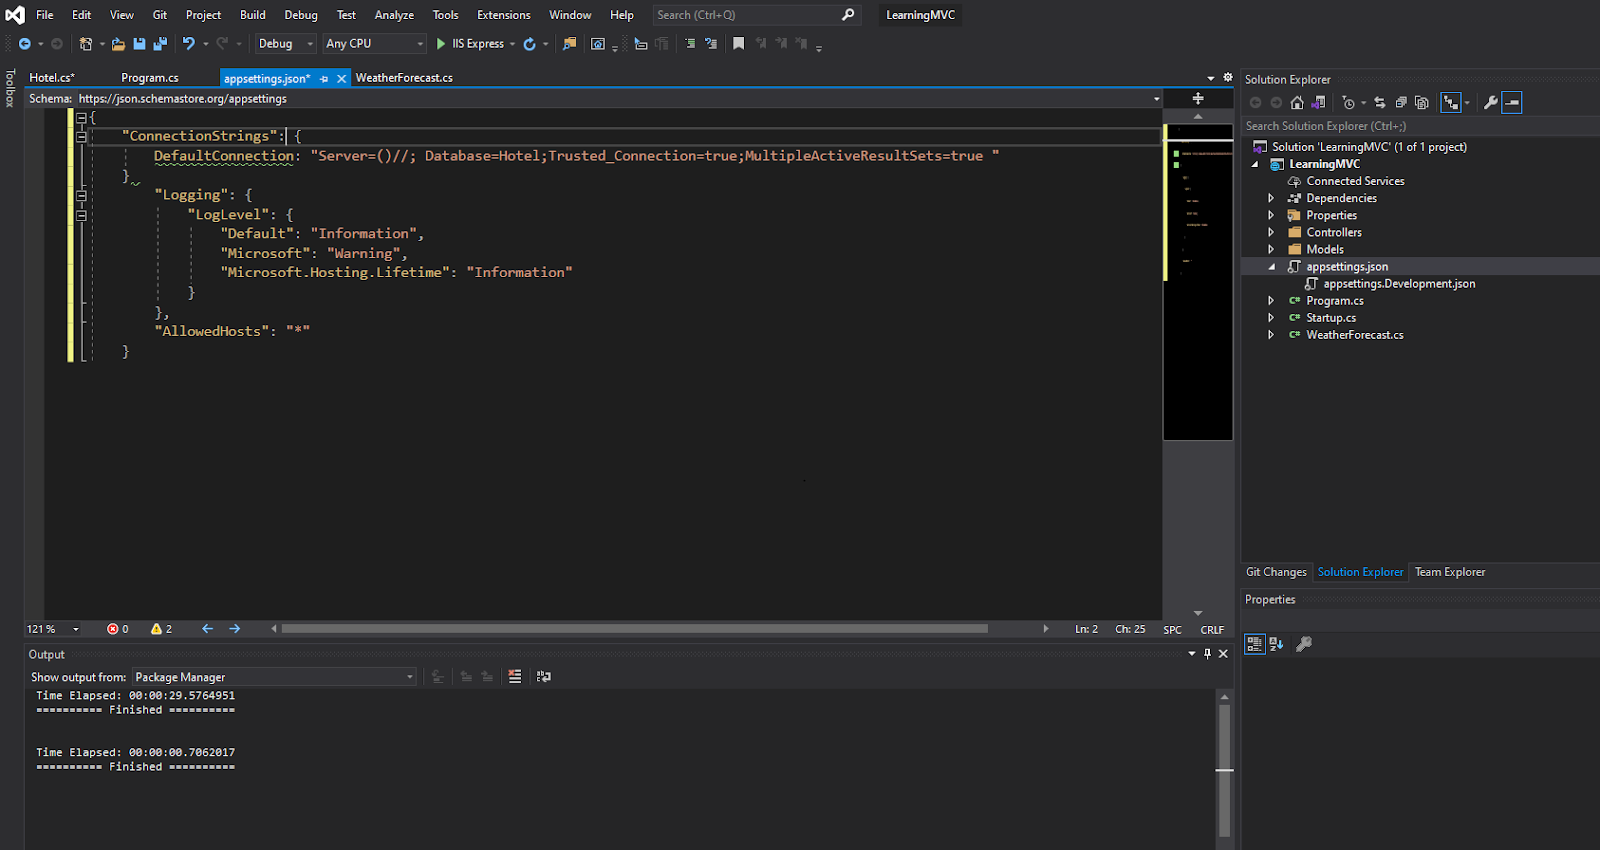Screen dimensions: 1600x850
Task: Click the Show All Files icon
Action: coord(1422,102)
